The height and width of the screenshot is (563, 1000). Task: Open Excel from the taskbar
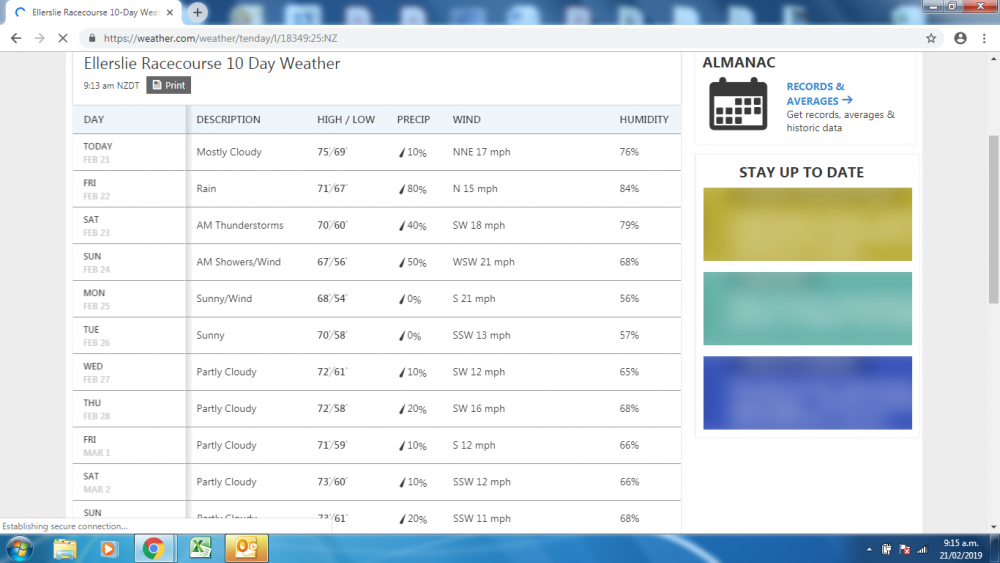click(200, 548)
